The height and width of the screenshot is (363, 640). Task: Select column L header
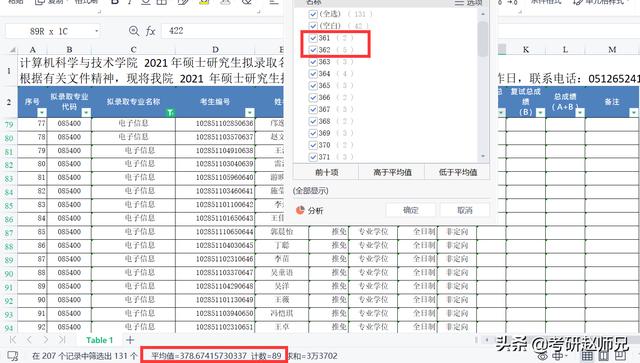coord(565,49)
